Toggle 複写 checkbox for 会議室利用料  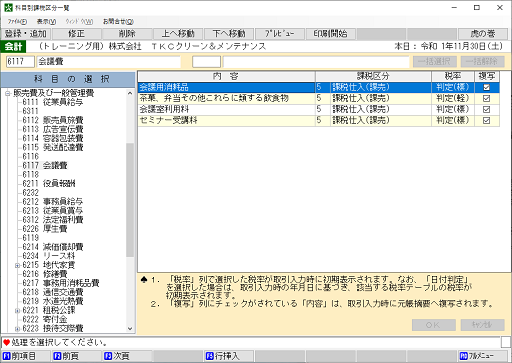pyautogui.click(x=486, y=109)
